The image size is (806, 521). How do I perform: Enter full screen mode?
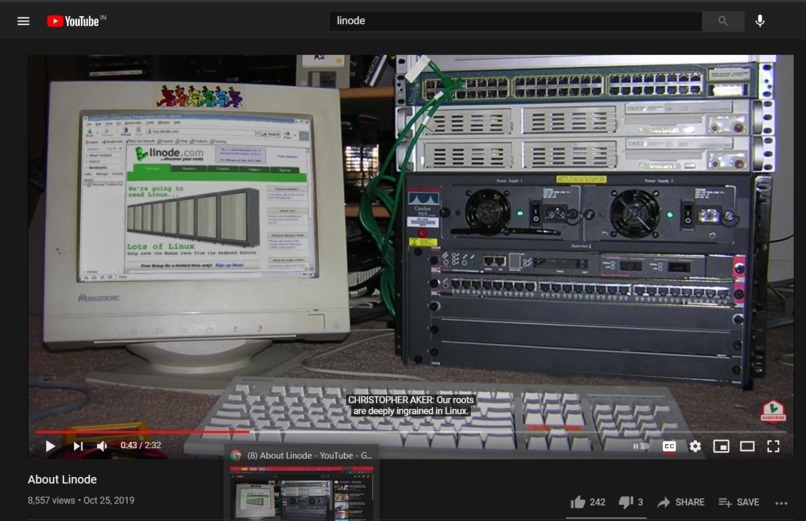[x=773, y=446]
